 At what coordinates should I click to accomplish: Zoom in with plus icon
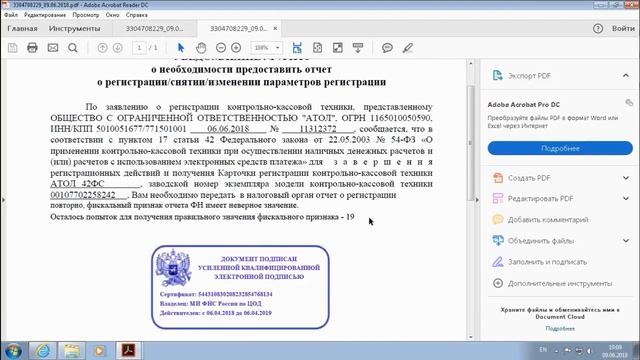coord(236,48)
